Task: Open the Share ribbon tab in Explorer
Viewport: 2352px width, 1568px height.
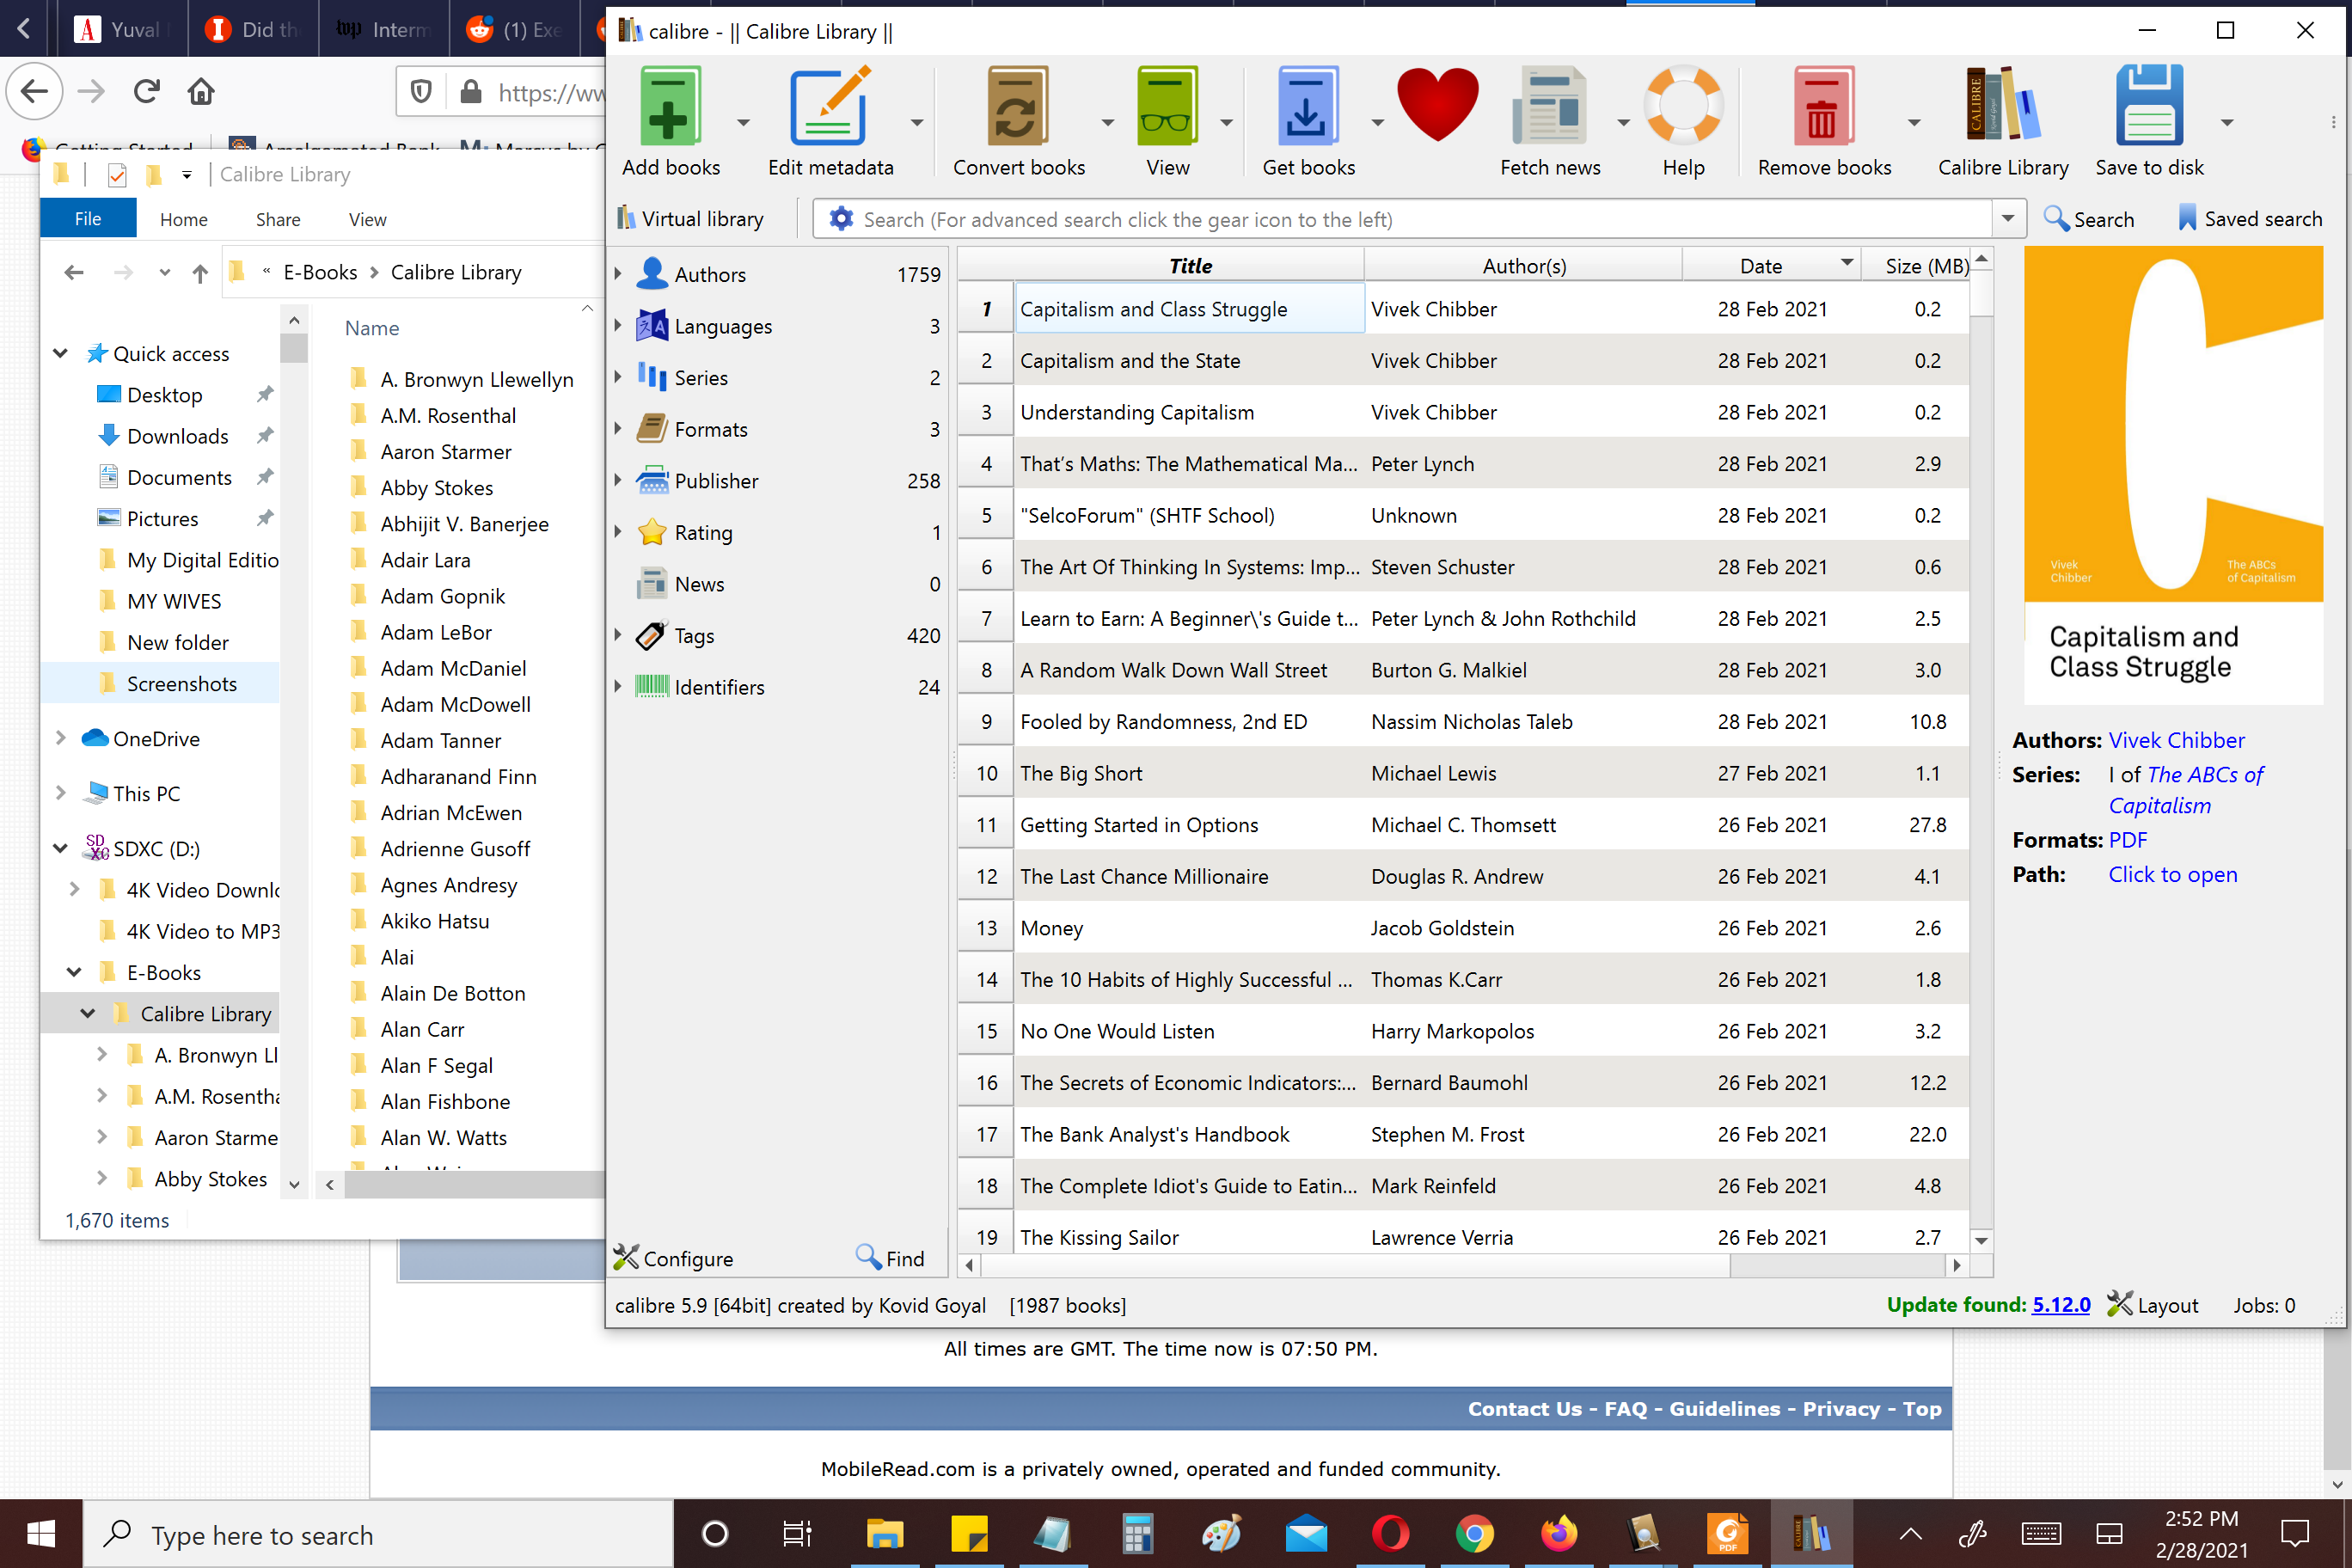Action: (277, 219)
